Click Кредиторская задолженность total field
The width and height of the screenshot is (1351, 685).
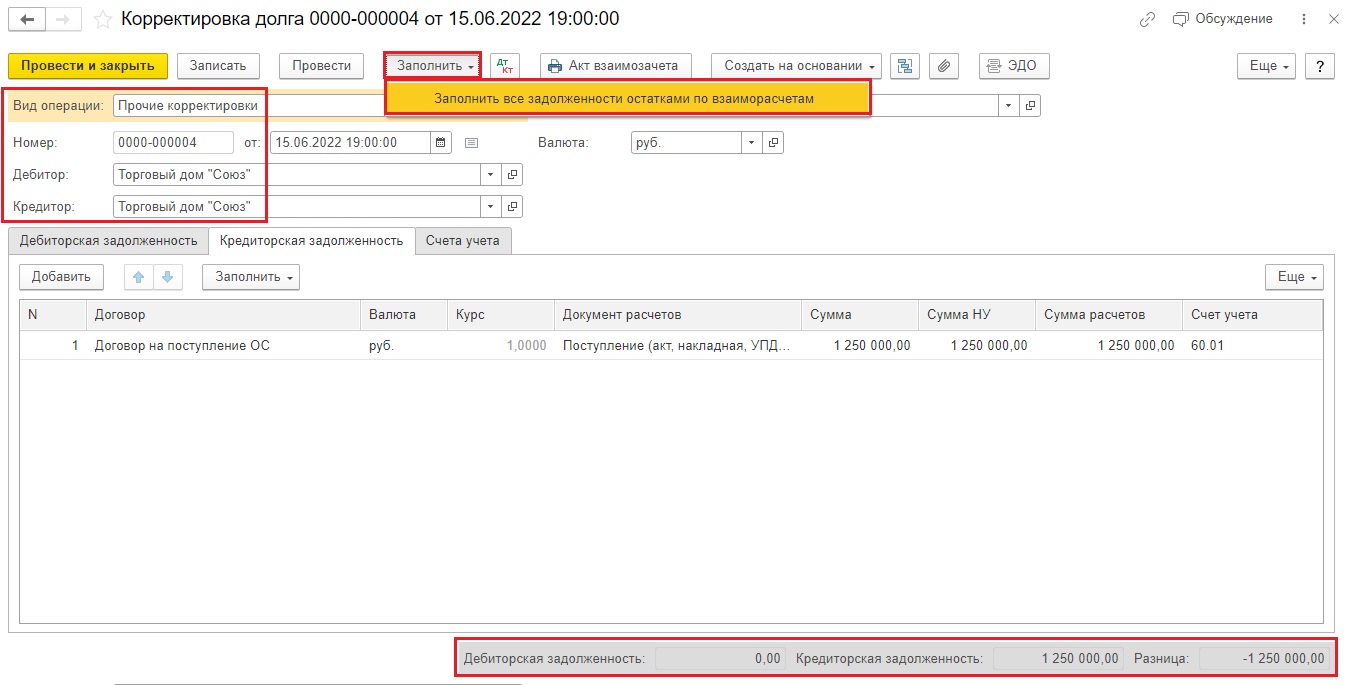point(1059,659)
